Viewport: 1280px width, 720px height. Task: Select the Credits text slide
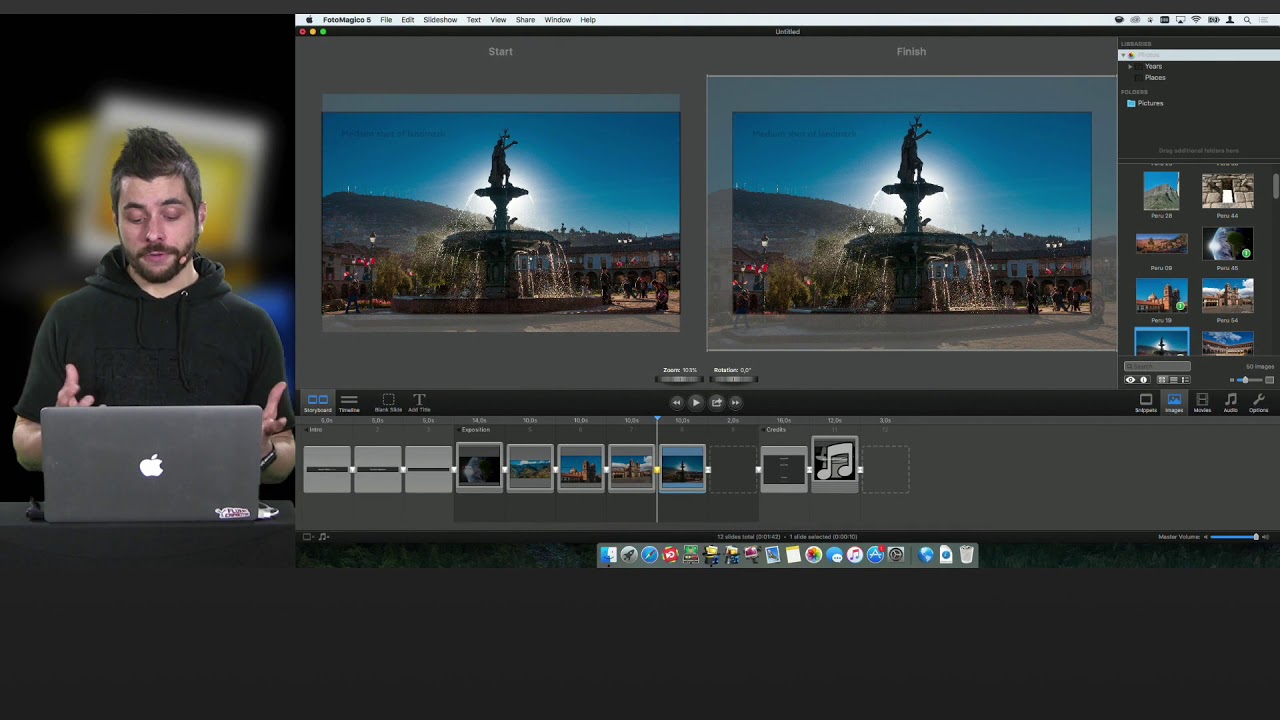tap(784, 468)
